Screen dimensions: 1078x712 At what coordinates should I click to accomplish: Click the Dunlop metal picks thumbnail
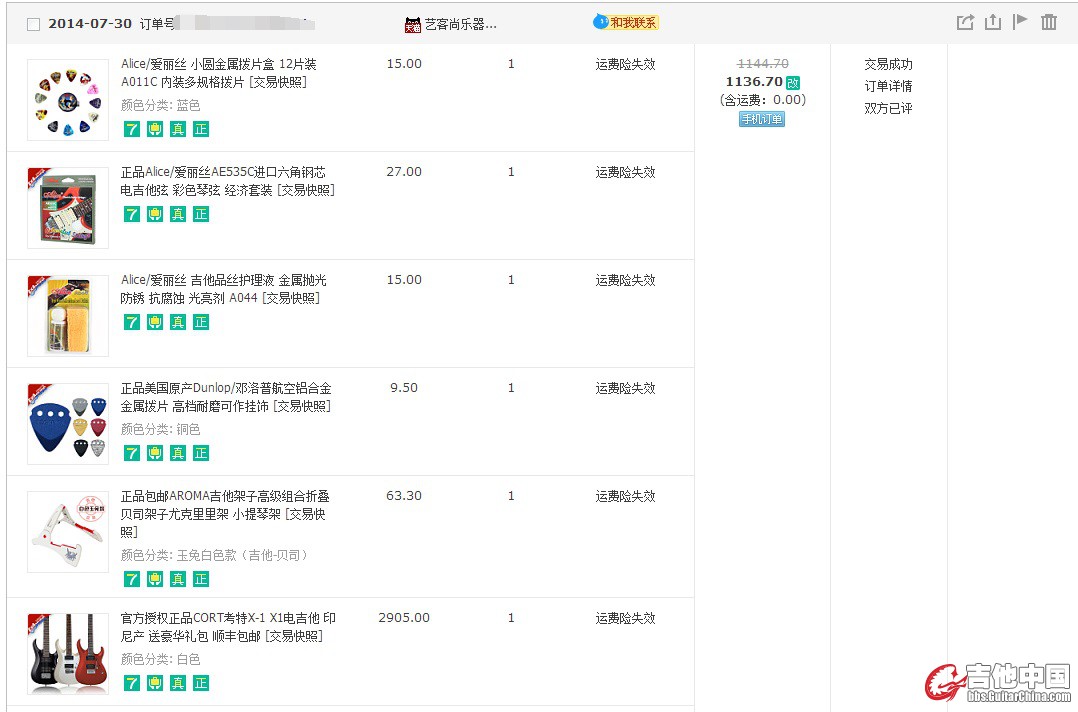(68, 423)
